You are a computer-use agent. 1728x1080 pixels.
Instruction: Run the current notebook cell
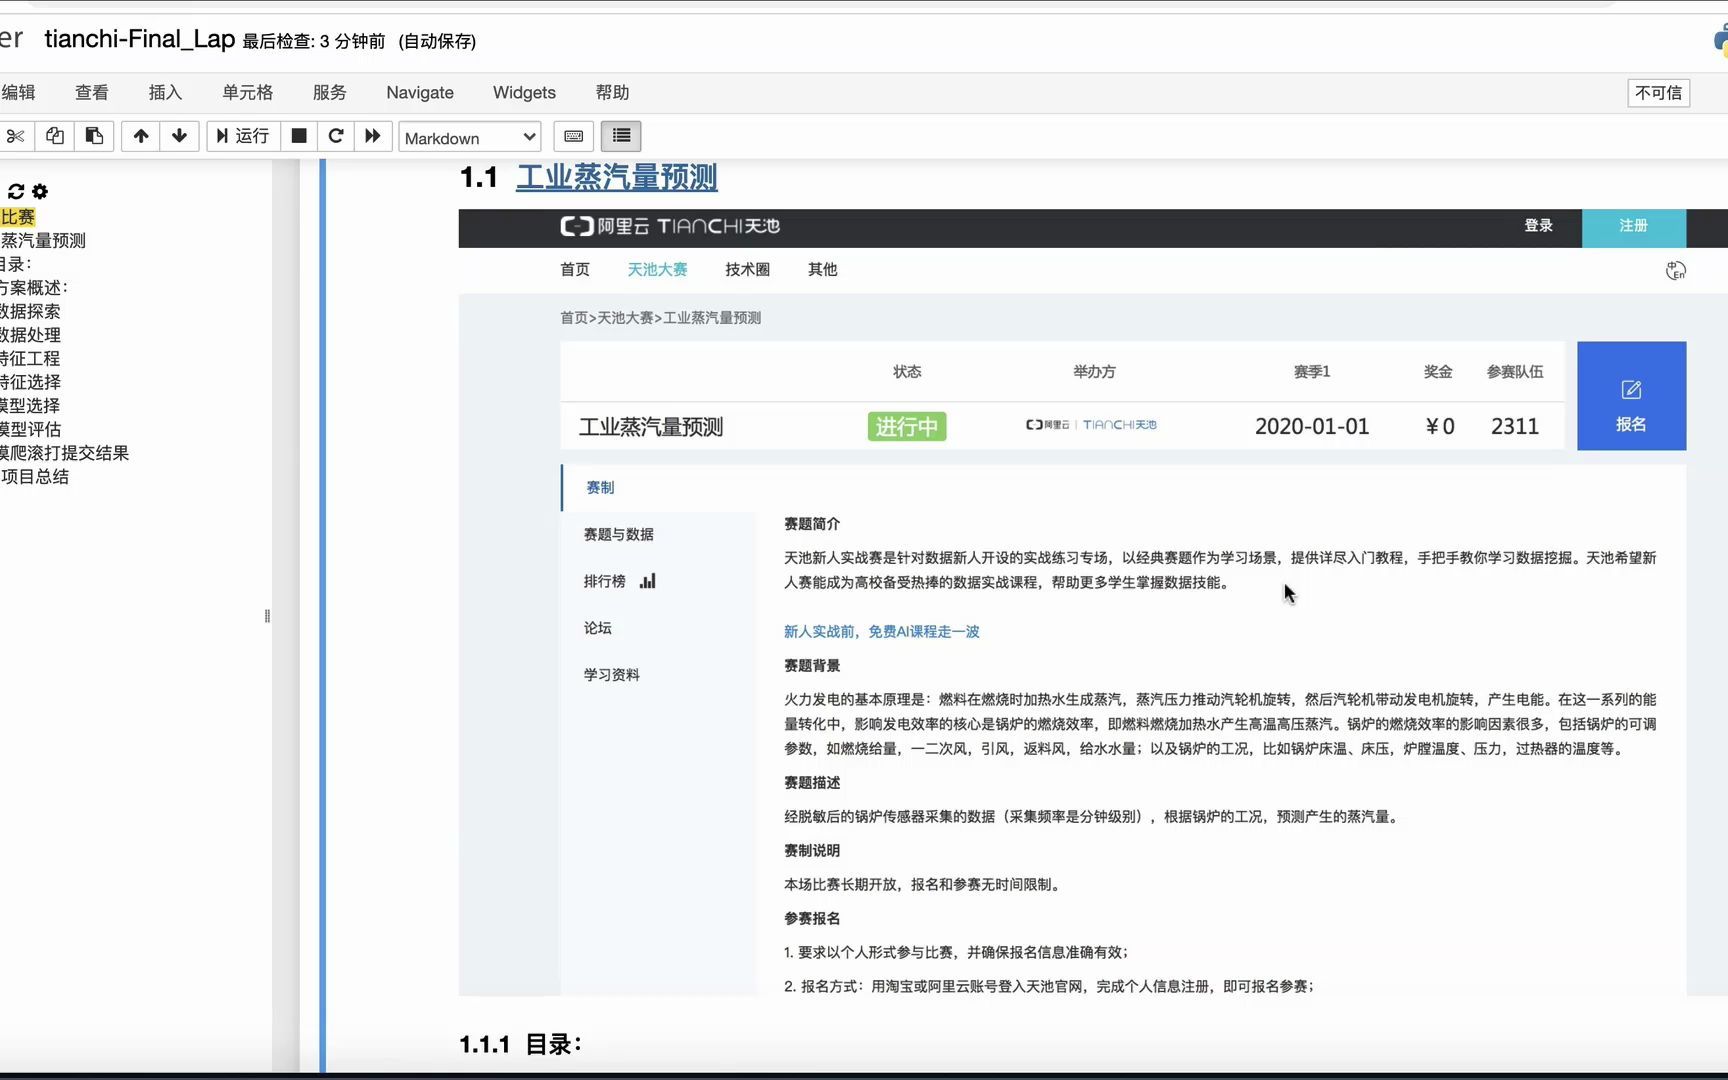(243, 136)
